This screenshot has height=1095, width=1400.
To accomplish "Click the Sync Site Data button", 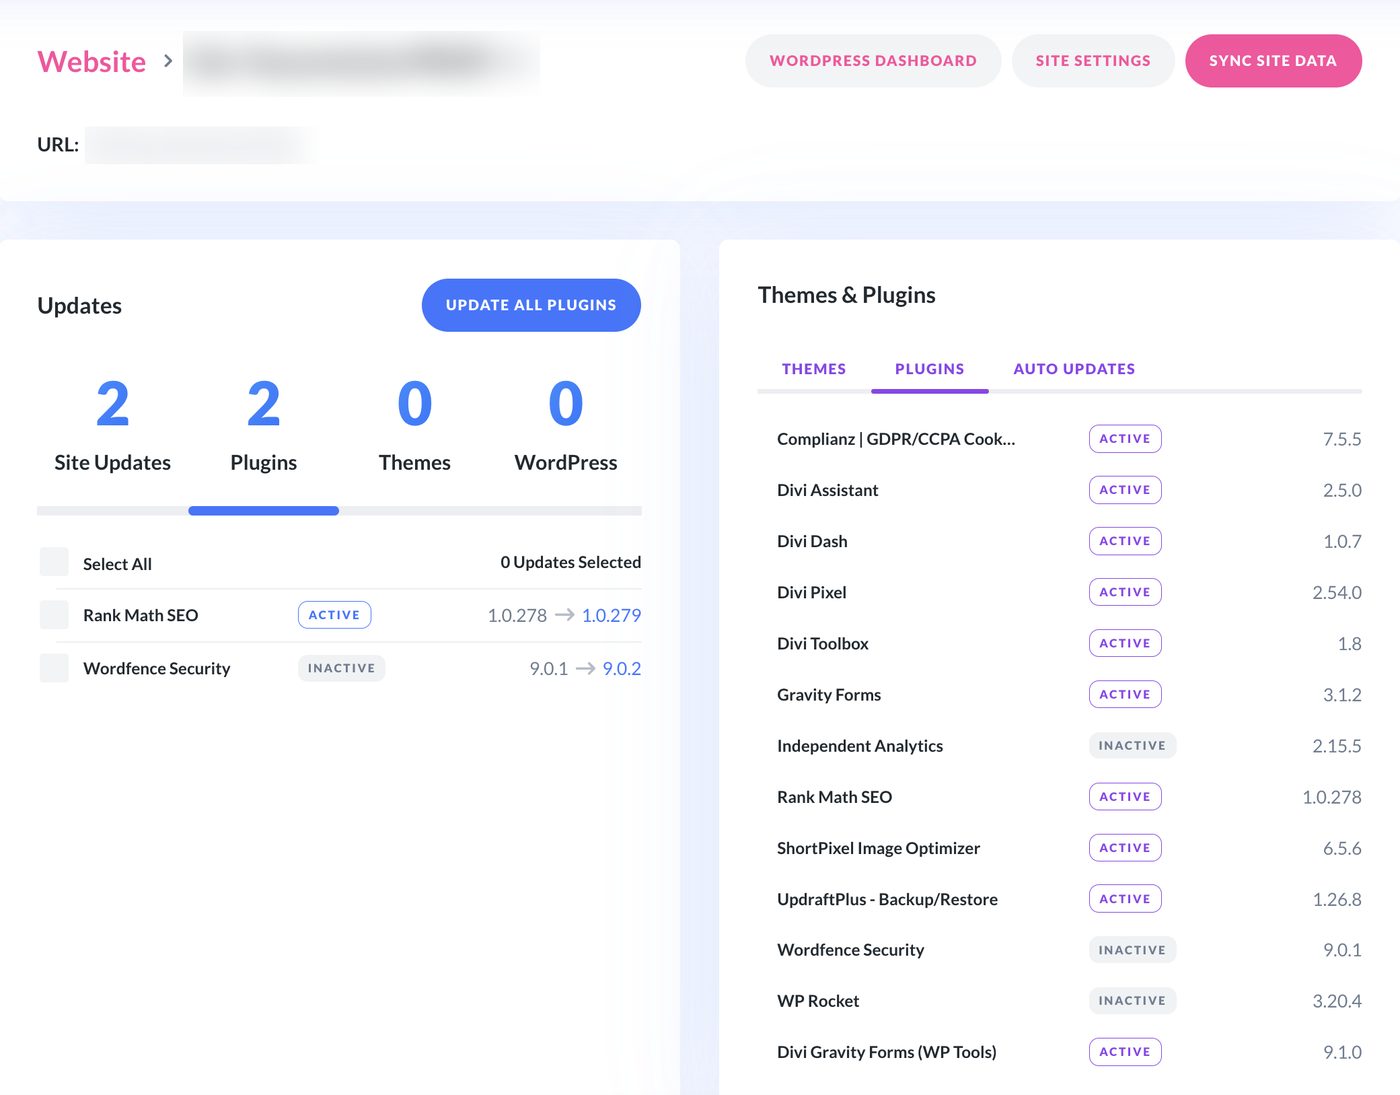I will click(x=1273, y=61).
